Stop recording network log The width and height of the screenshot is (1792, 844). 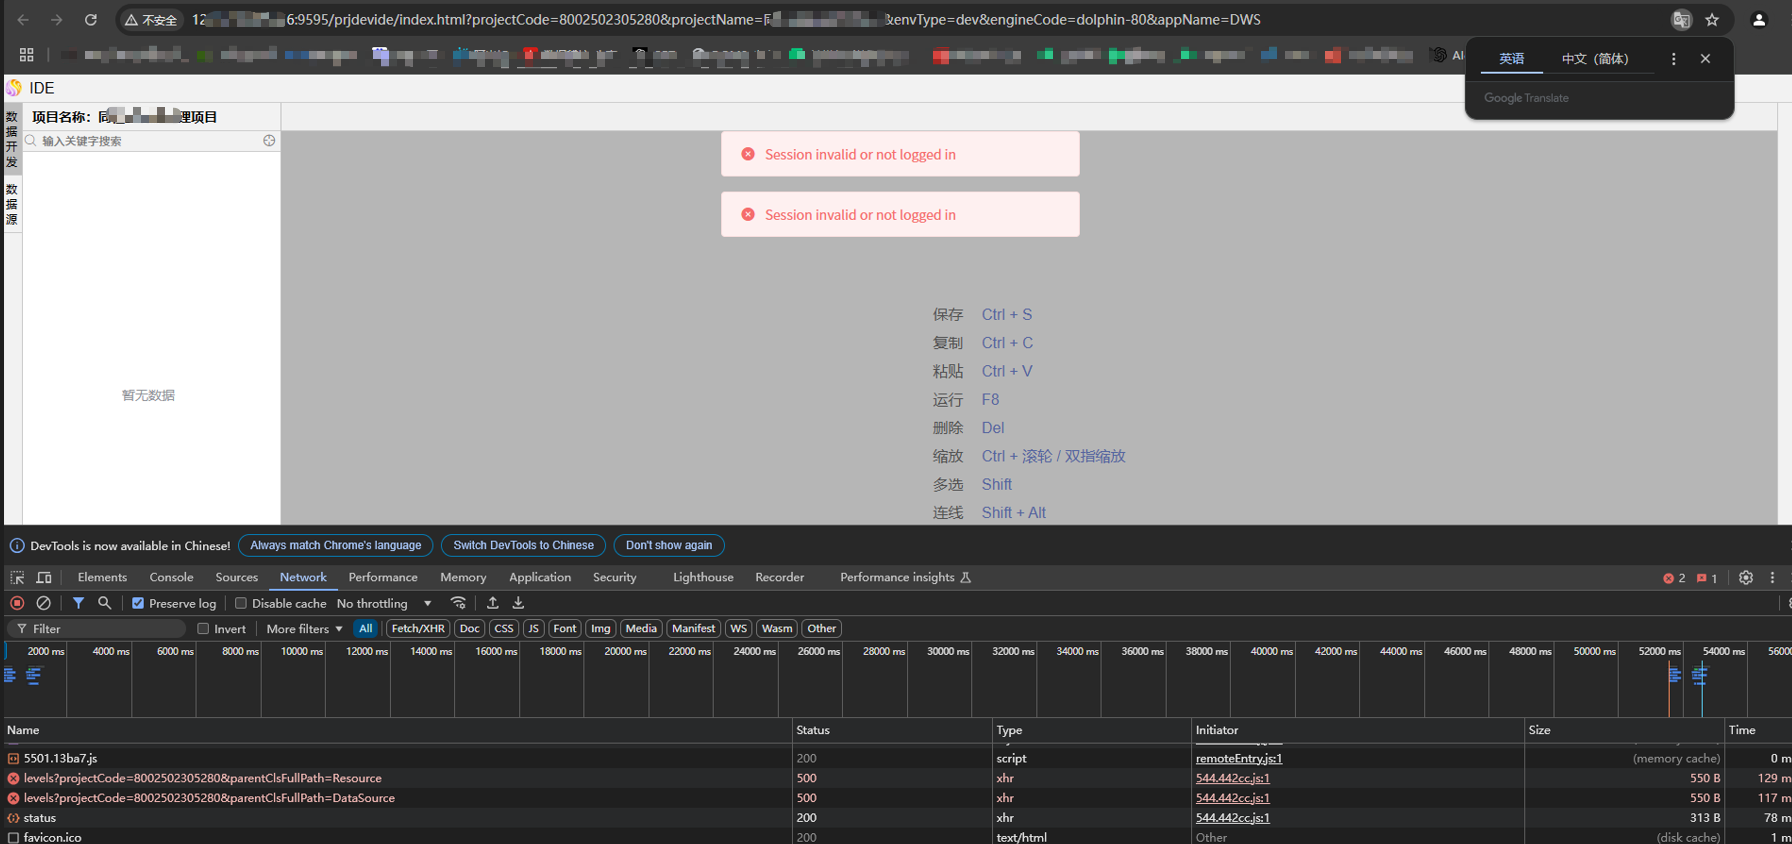point(17,603)
